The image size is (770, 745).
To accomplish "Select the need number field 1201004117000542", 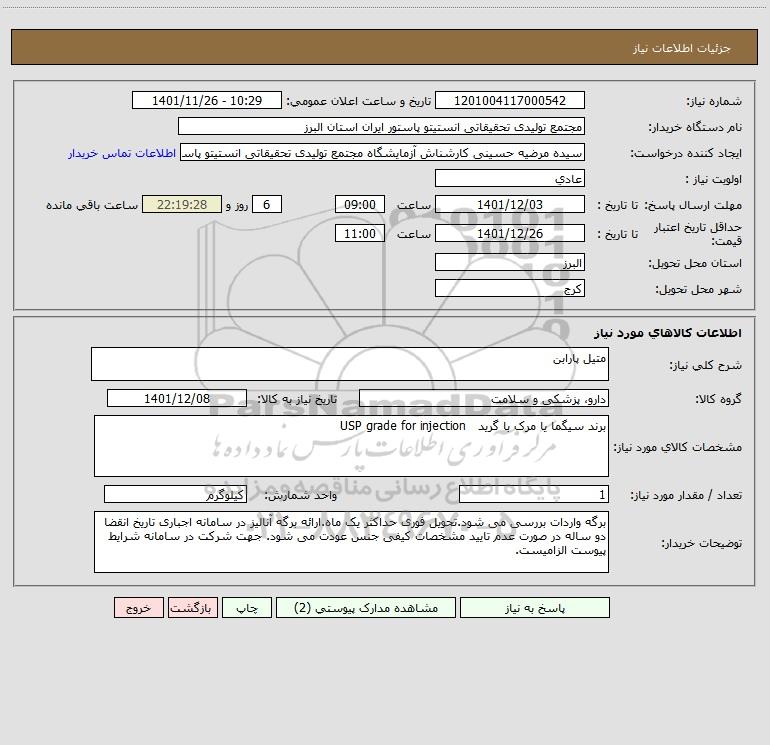I will pyautogui.click(x=510, y=101).
